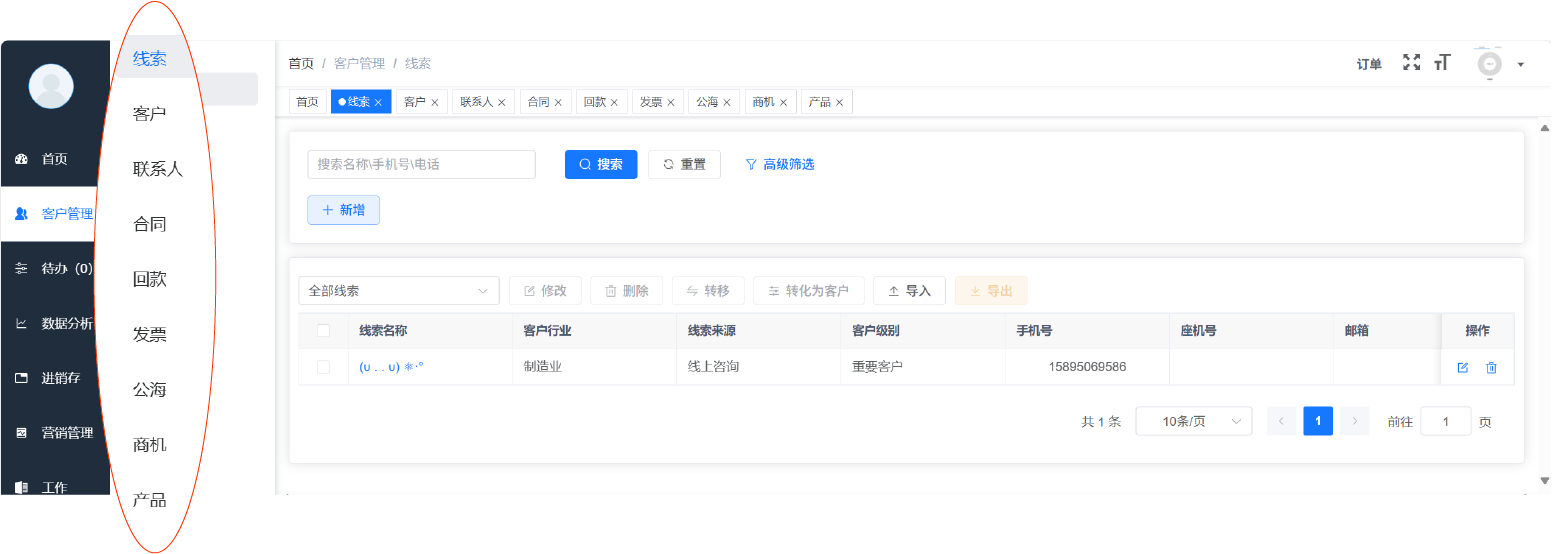
Task: Open 高级筛选 advanced filter
Action: [780, 165]
